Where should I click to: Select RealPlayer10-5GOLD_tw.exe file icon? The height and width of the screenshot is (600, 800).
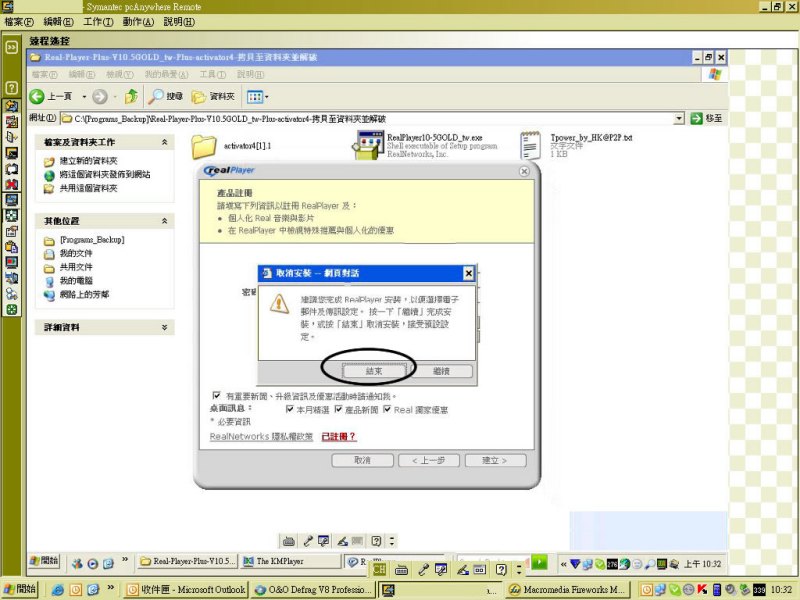click(367, 145)
